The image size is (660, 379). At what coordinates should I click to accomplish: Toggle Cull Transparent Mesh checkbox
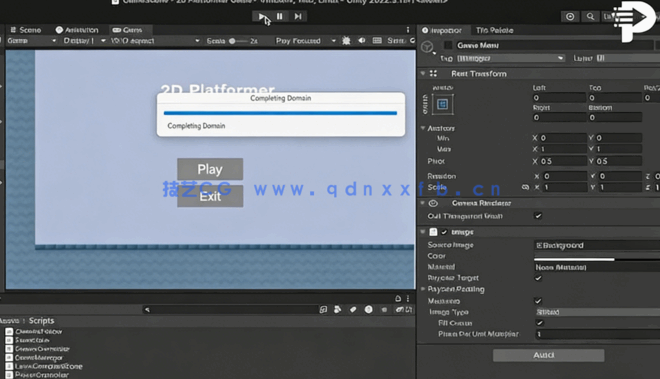pos(538,216)
